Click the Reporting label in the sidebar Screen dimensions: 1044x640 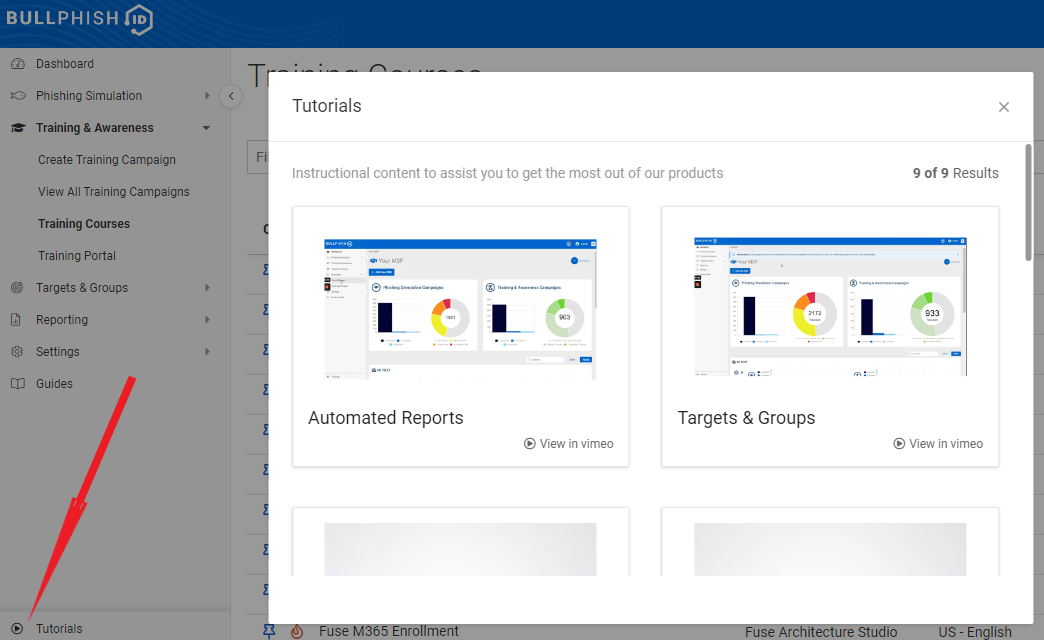click(x=62, y=320)
